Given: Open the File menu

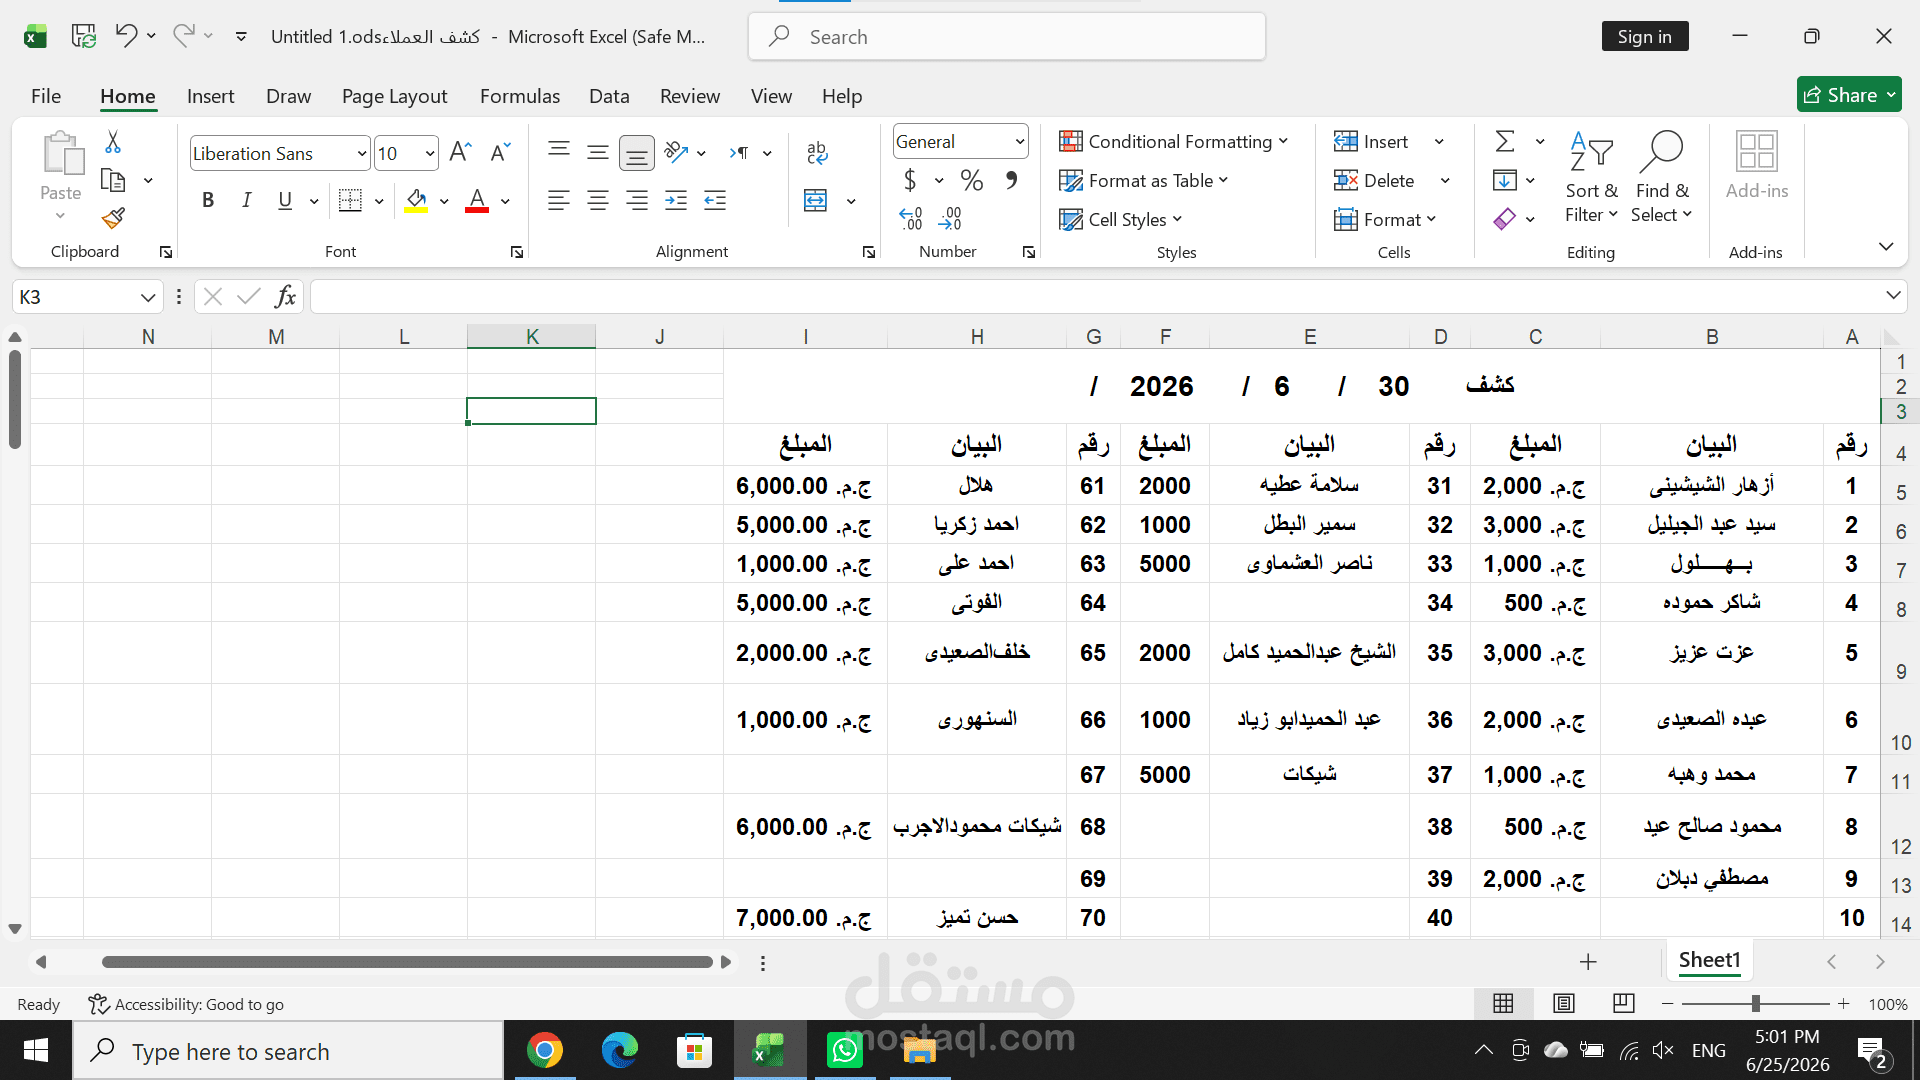Looking at the screenshot, I should click(46, 96).
